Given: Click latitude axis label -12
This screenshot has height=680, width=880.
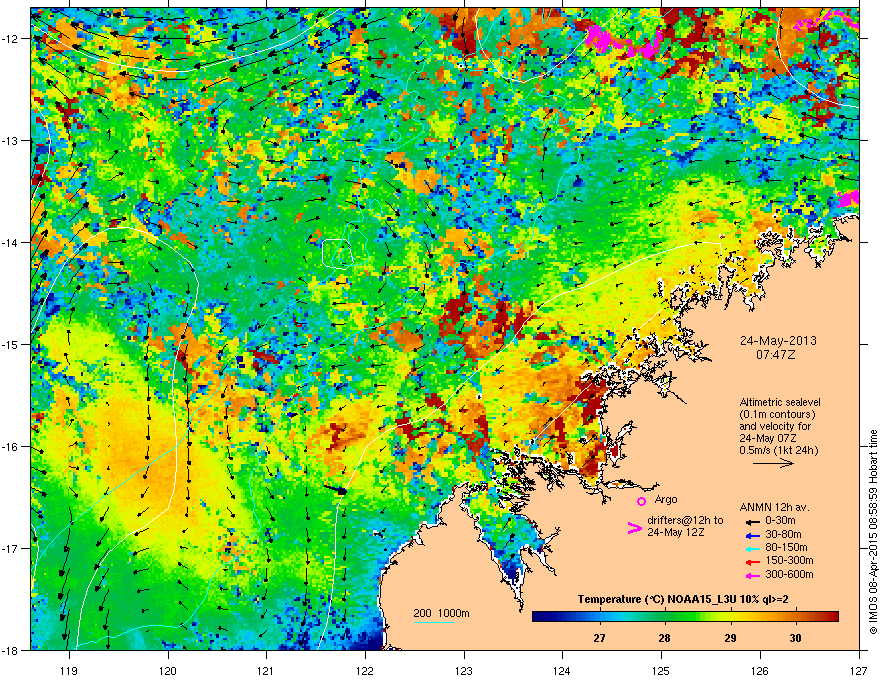Looking at the screenshot, I should pos(10,38).
